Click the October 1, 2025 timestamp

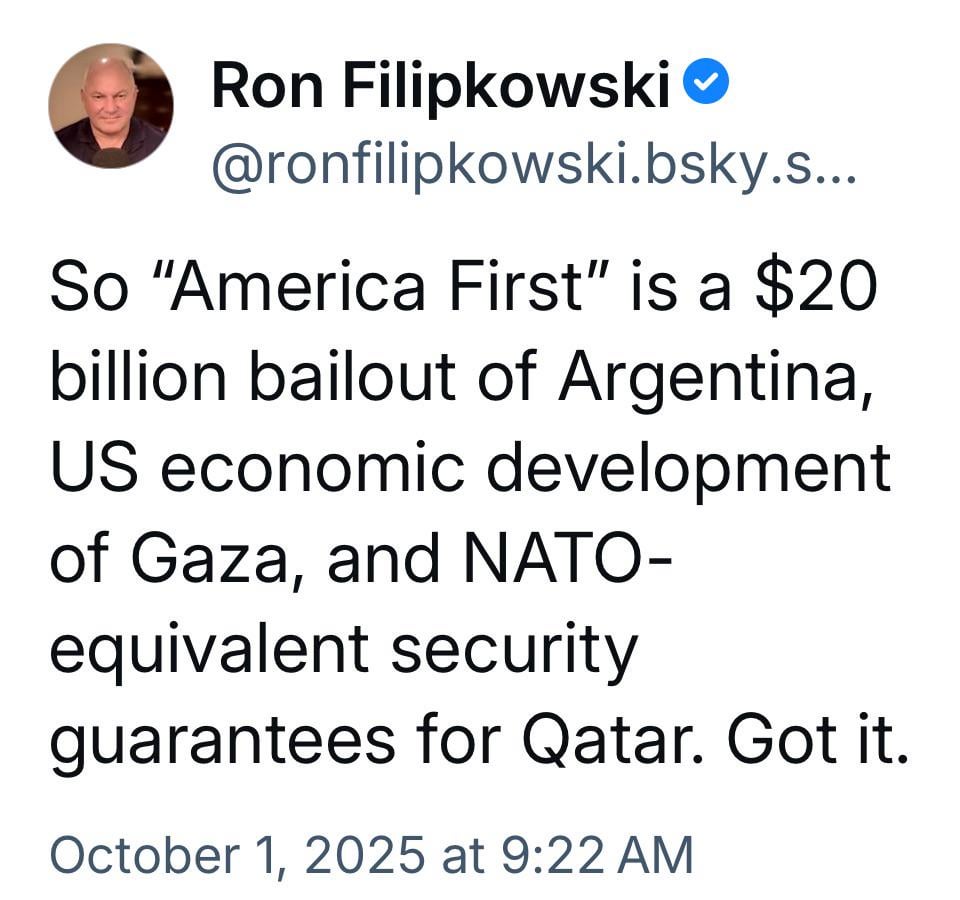click(235, 856)
